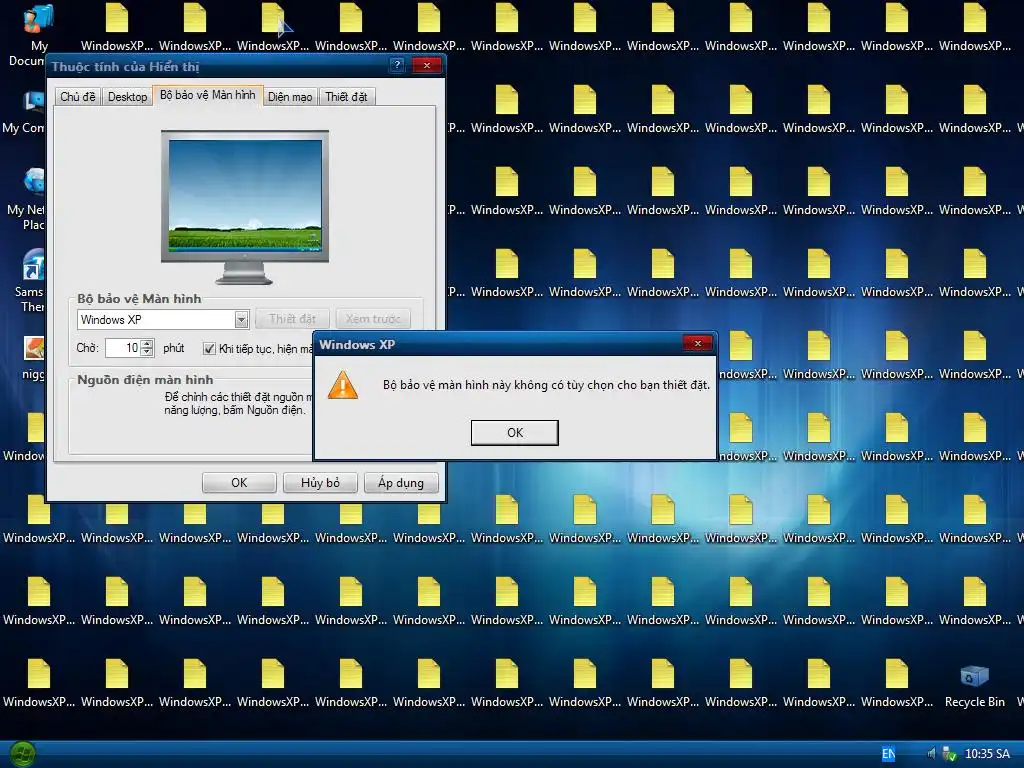
Task: Decrease the Chờ wait time with down arrow
Action: point(148,353)
